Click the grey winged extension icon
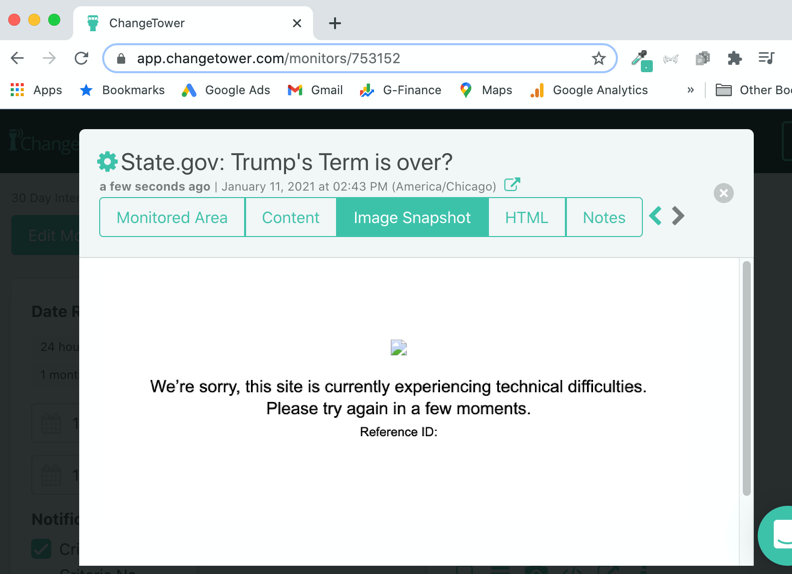Screen dimensions: 792x574 click(x=671, y=59)
